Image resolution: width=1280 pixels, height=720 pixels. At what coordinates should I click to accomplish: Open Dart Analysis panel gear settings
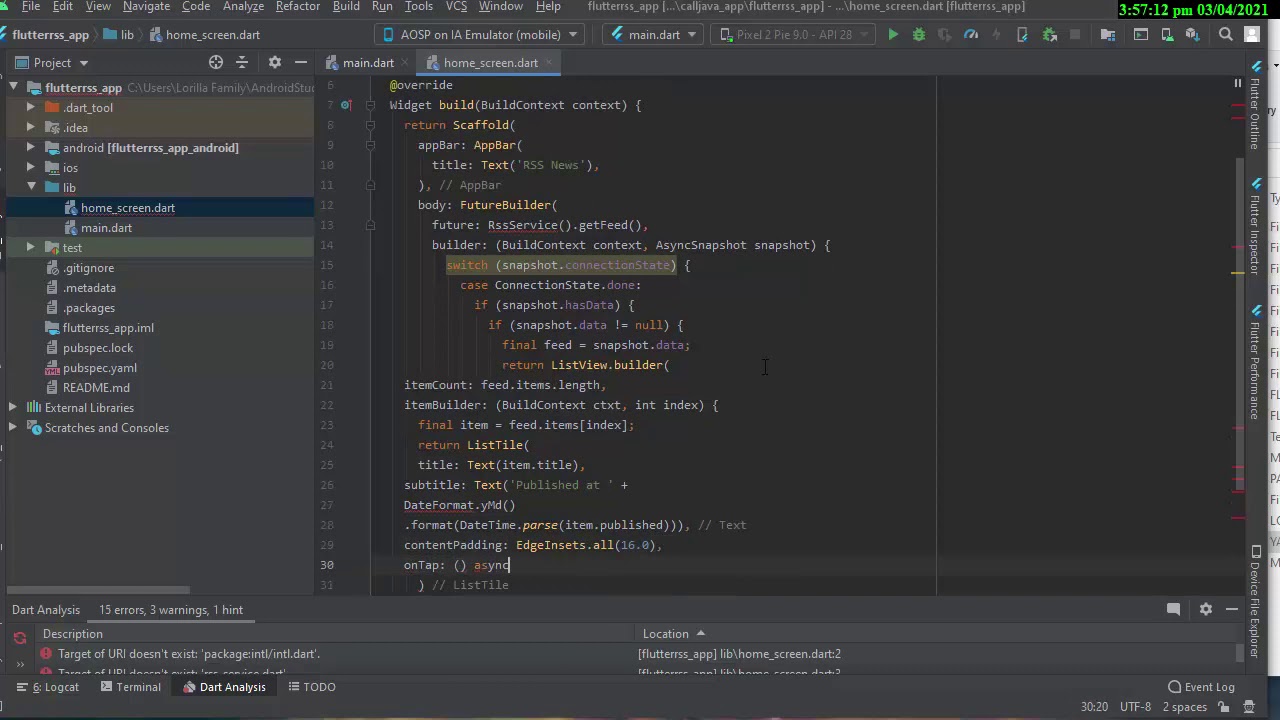pyautogui.click(x=1206, y=609)
